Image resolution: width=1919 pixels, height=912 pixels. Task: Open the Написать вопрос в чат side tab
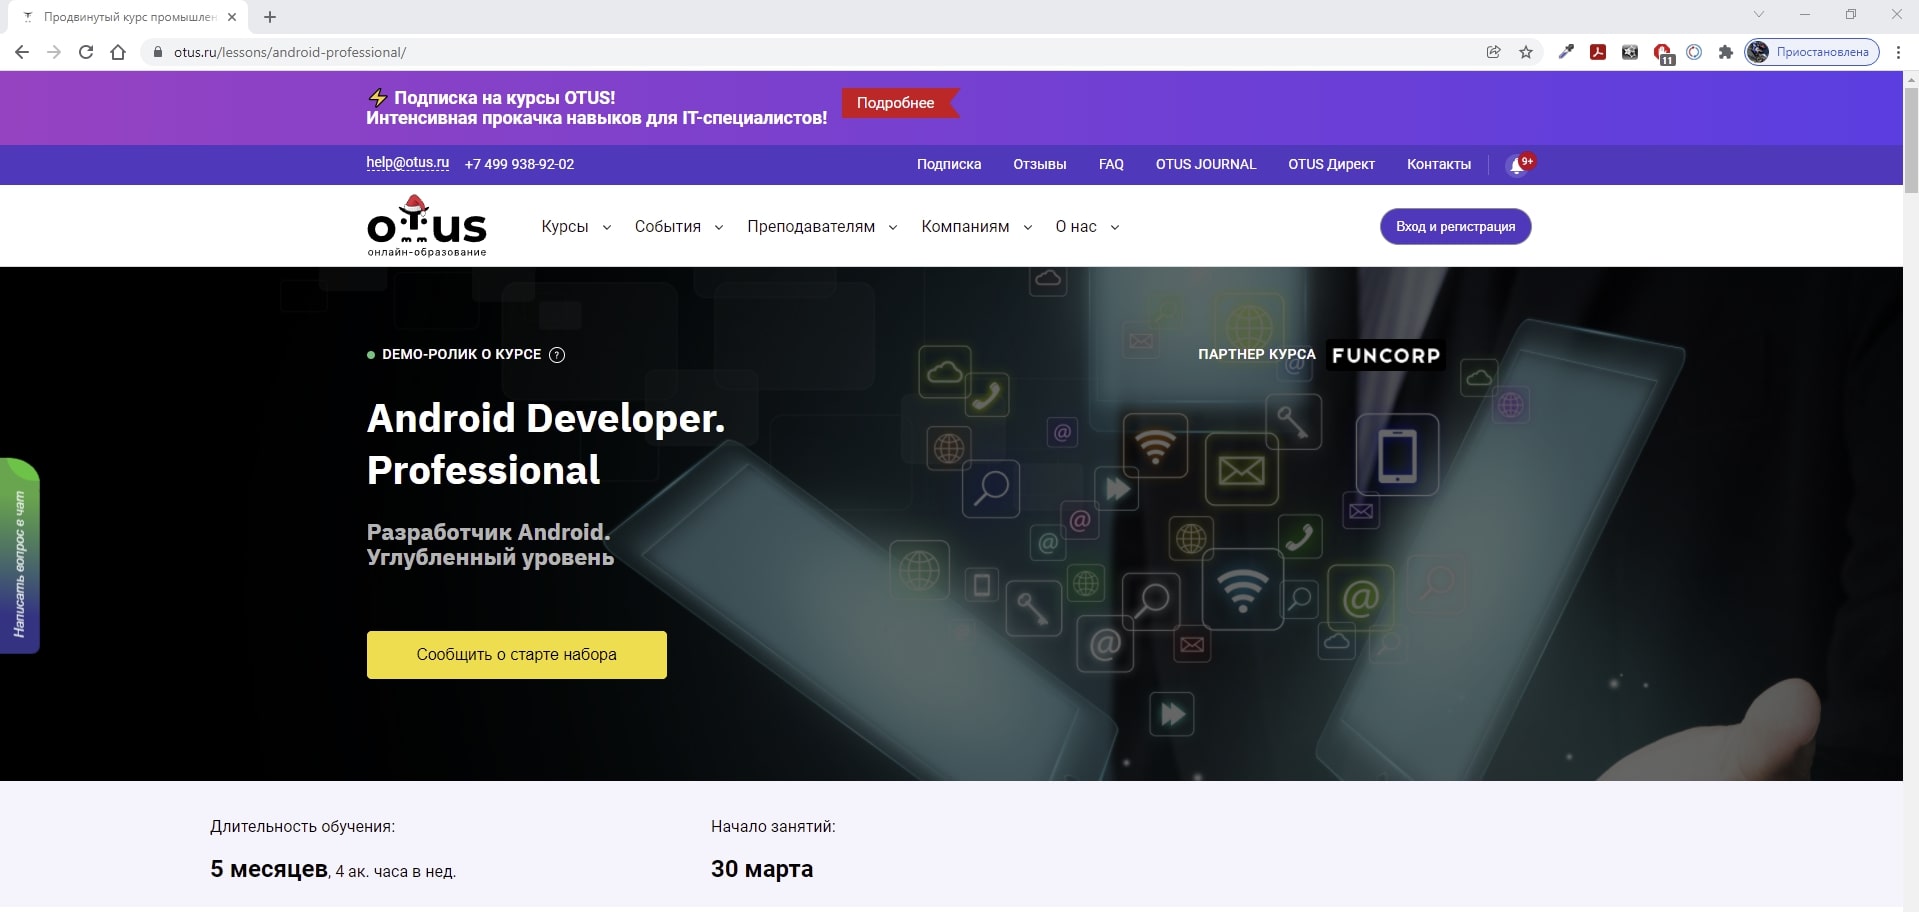pos(19,556)
